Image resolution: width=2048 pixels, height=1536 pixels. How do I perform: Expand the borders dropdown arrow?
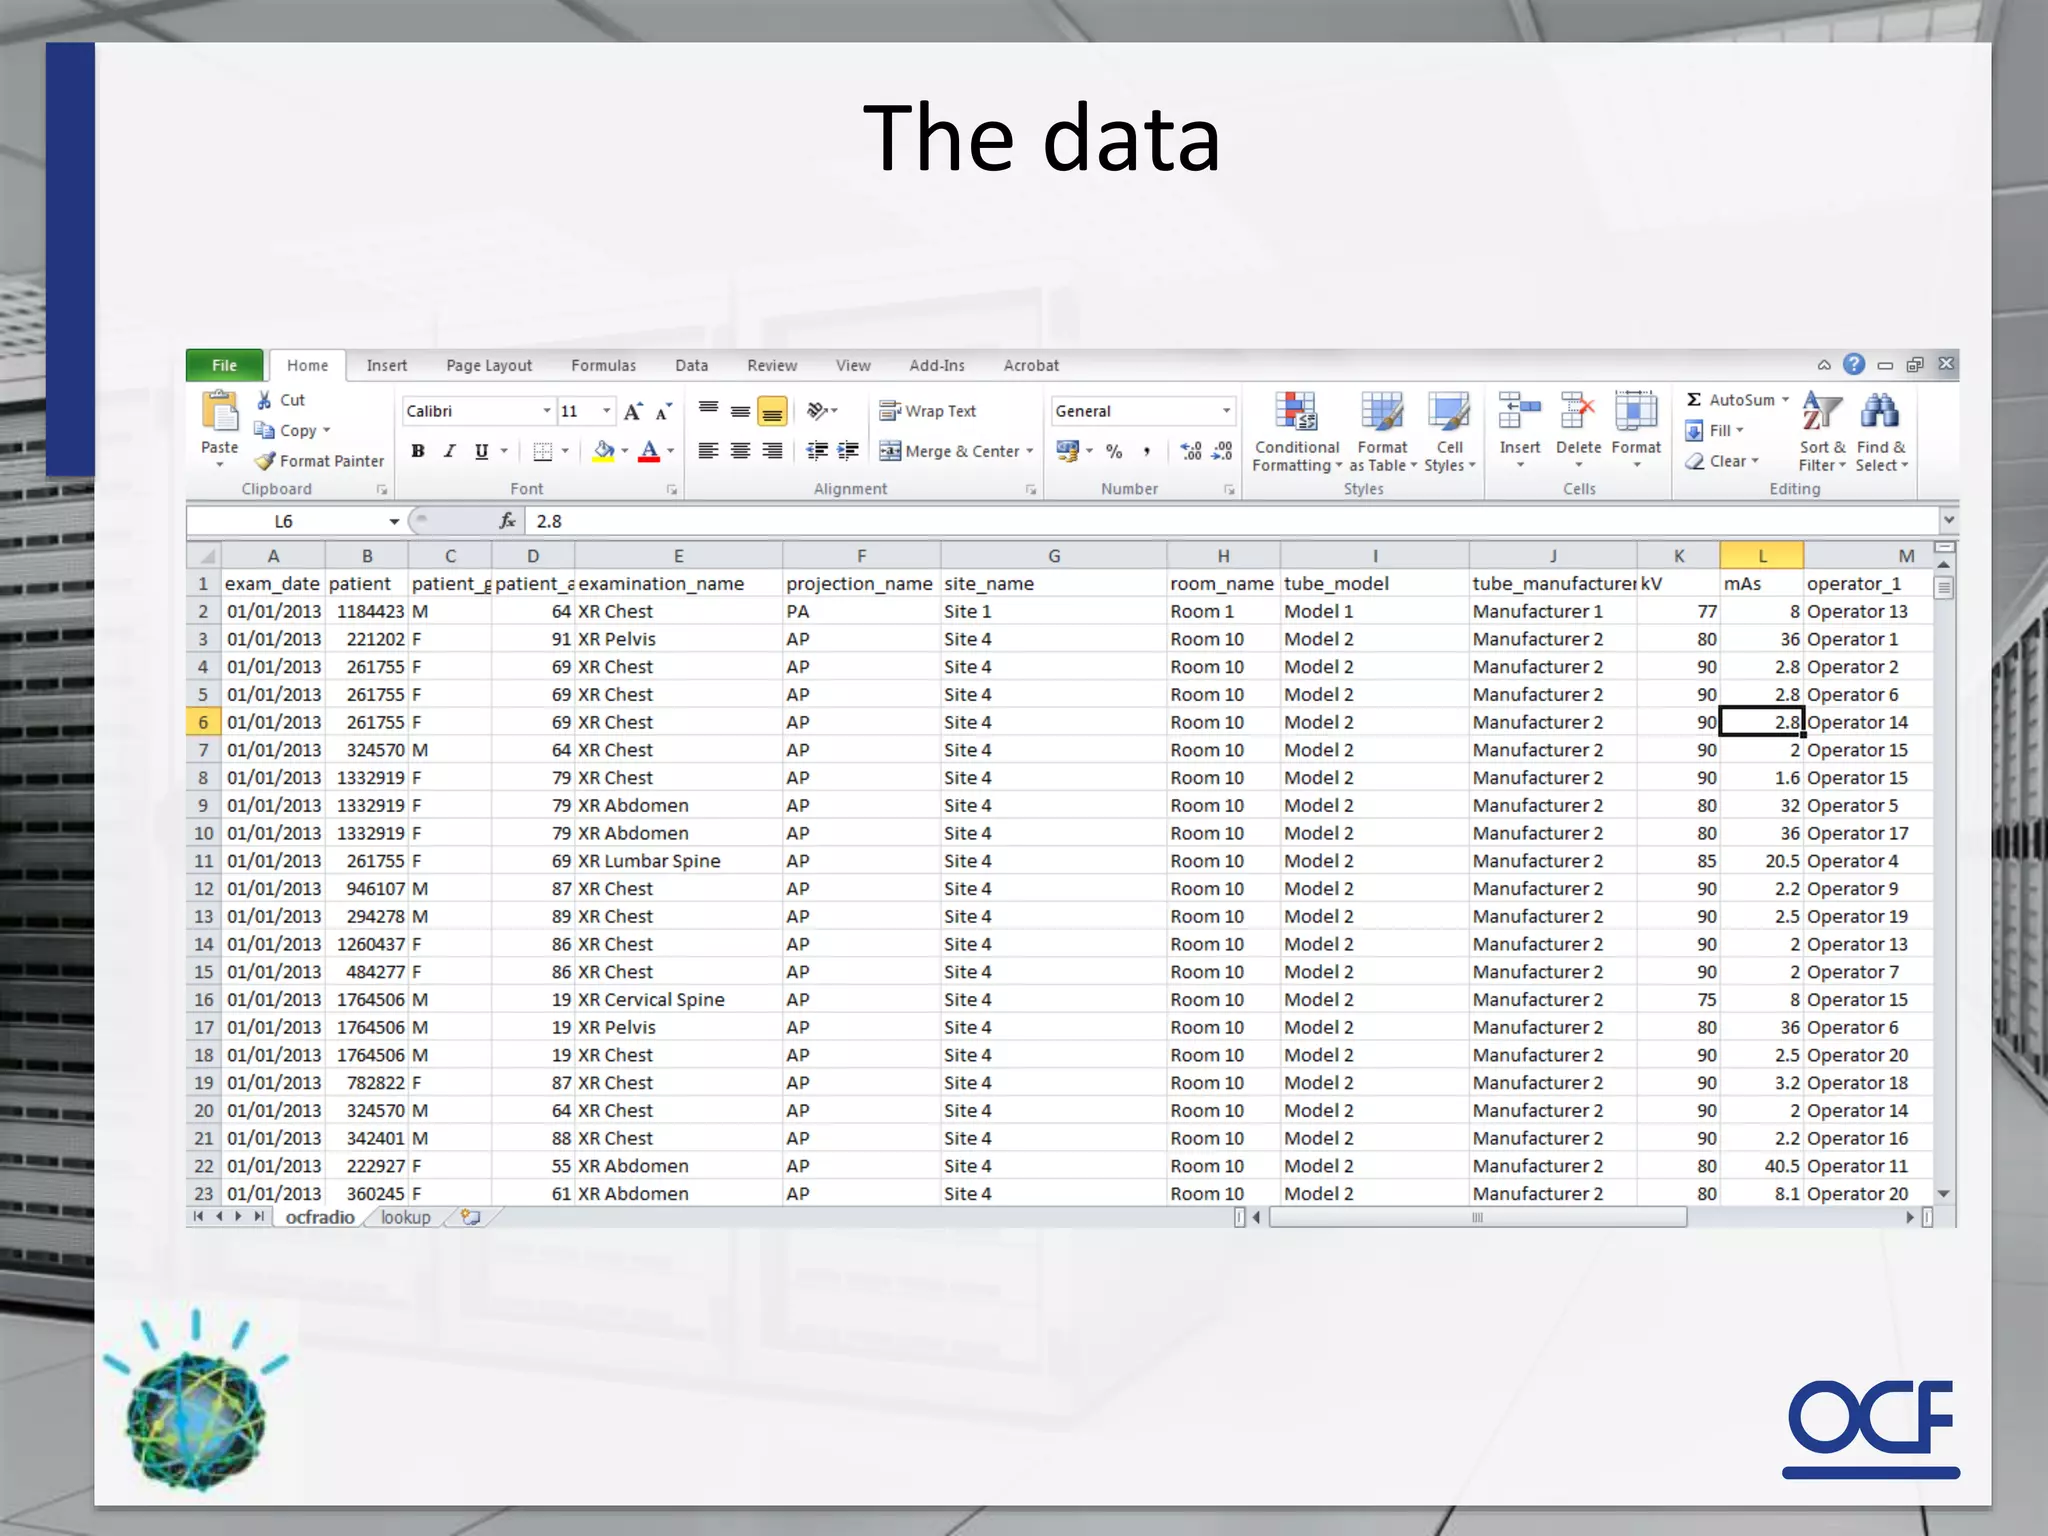click(565, 451)
